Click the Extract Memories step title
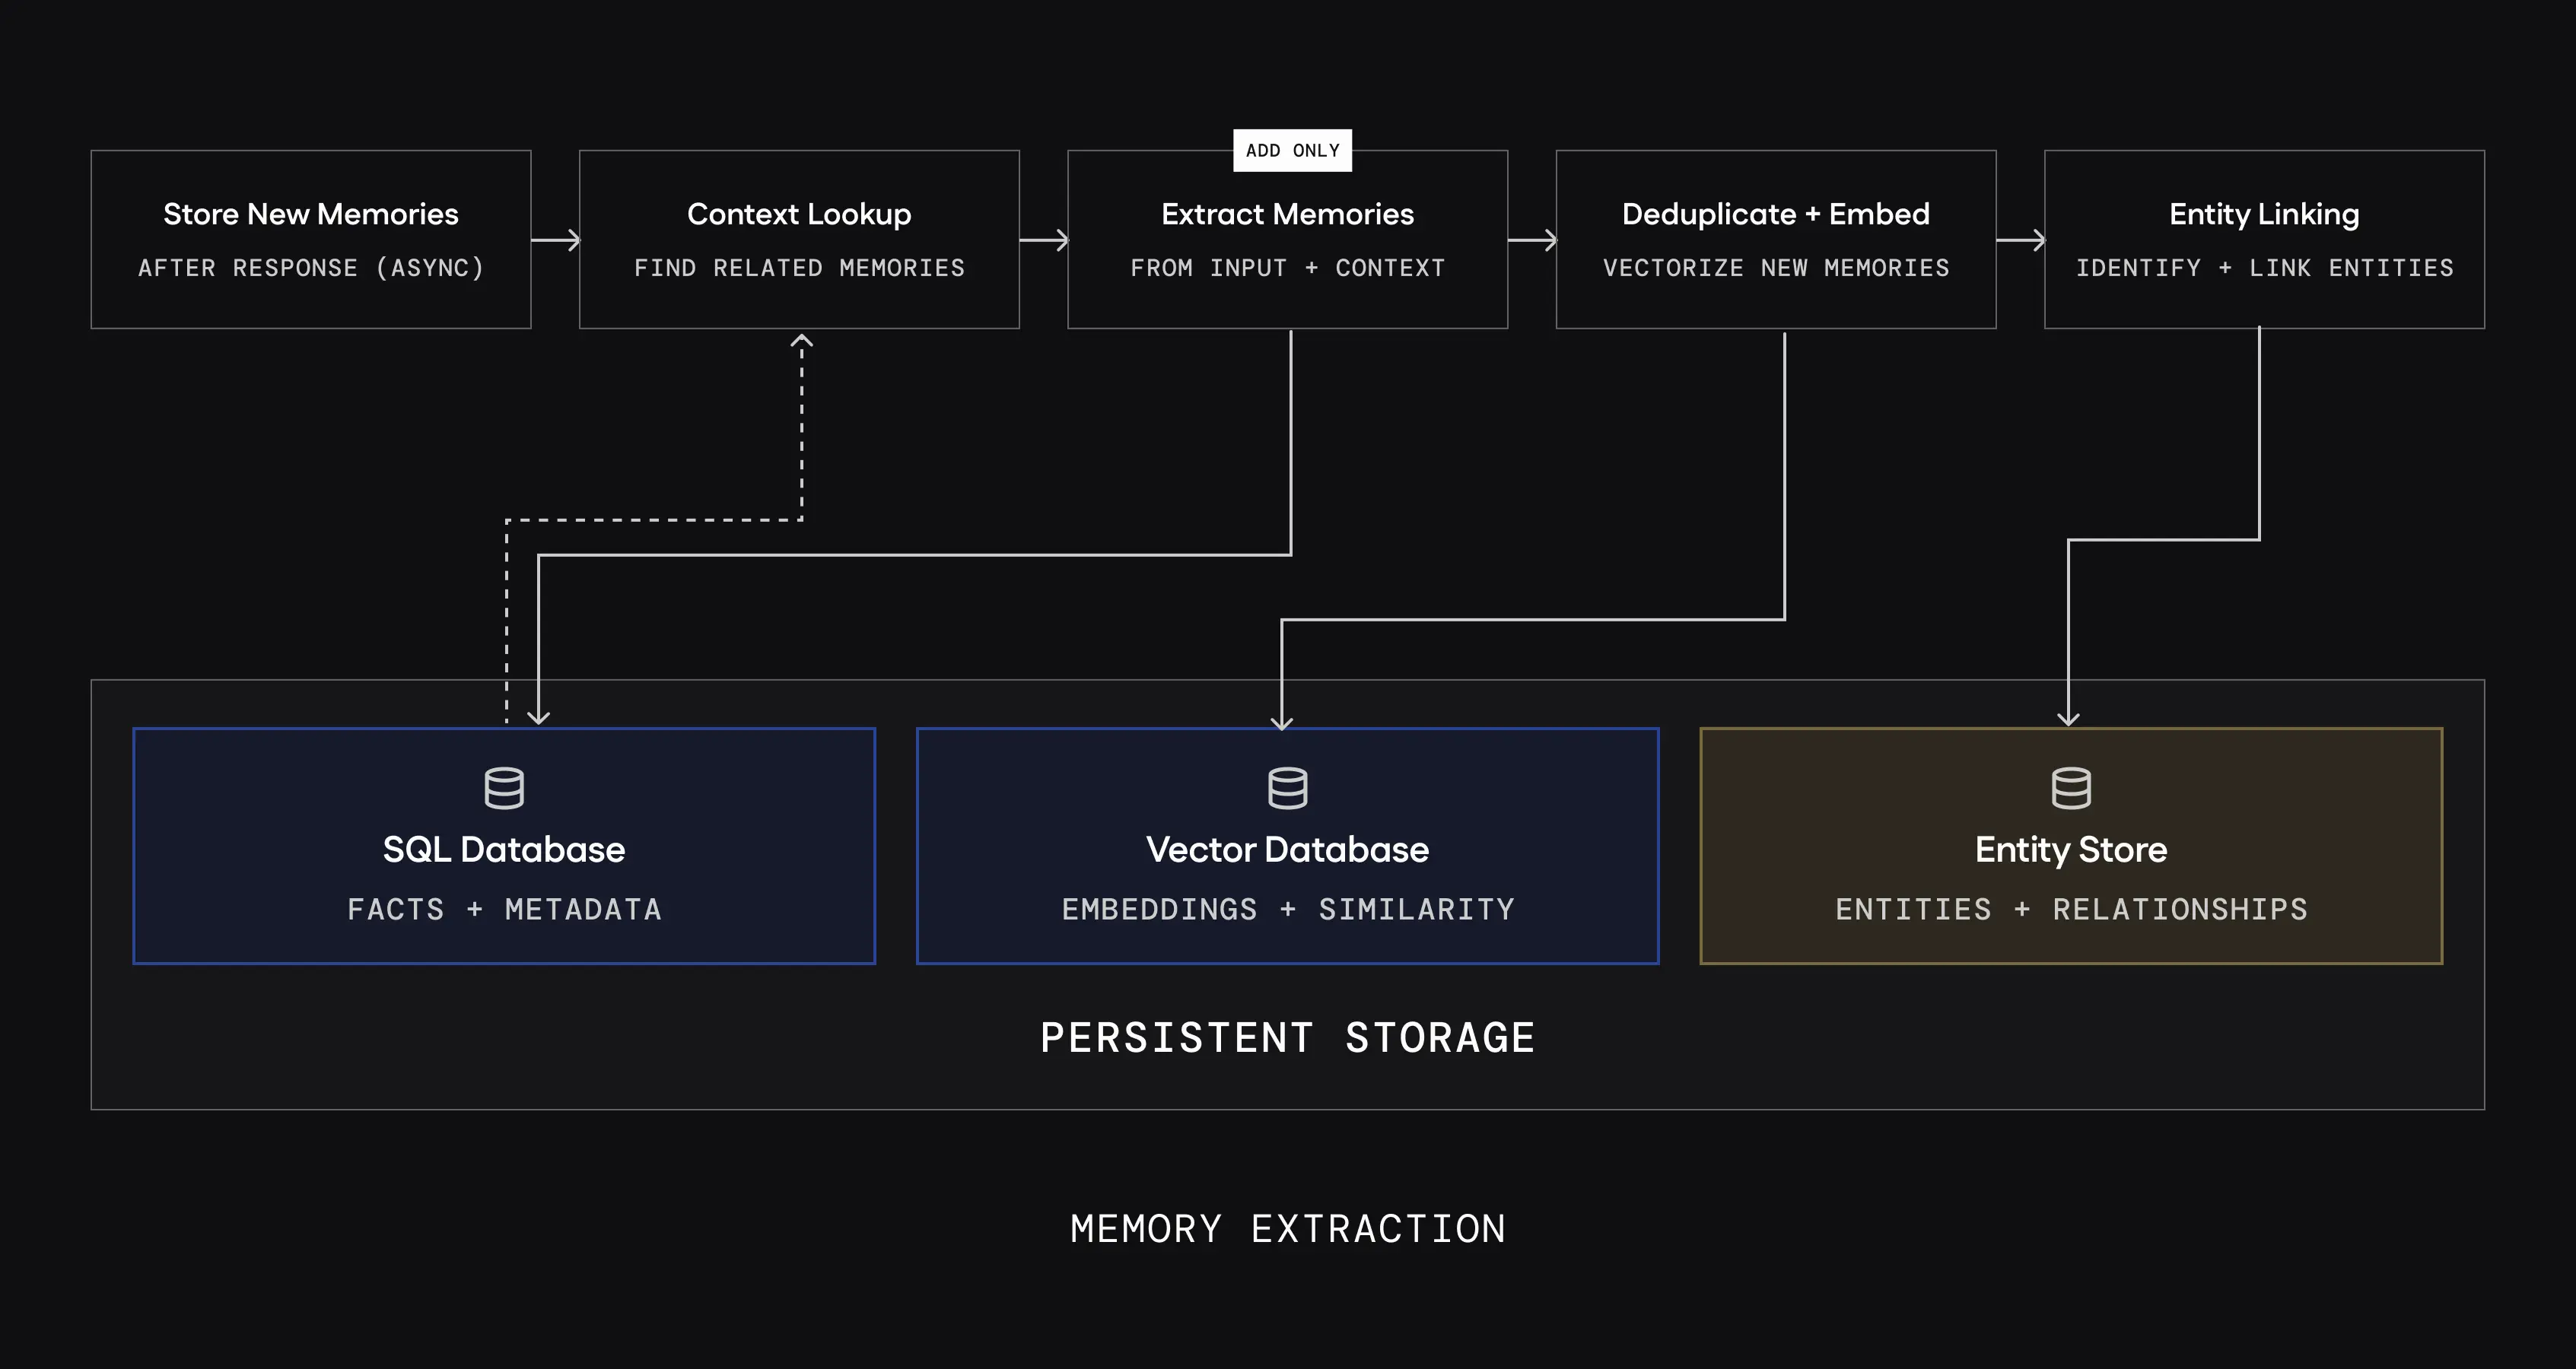The image size is (2576, 1369). click(1287, 214)
